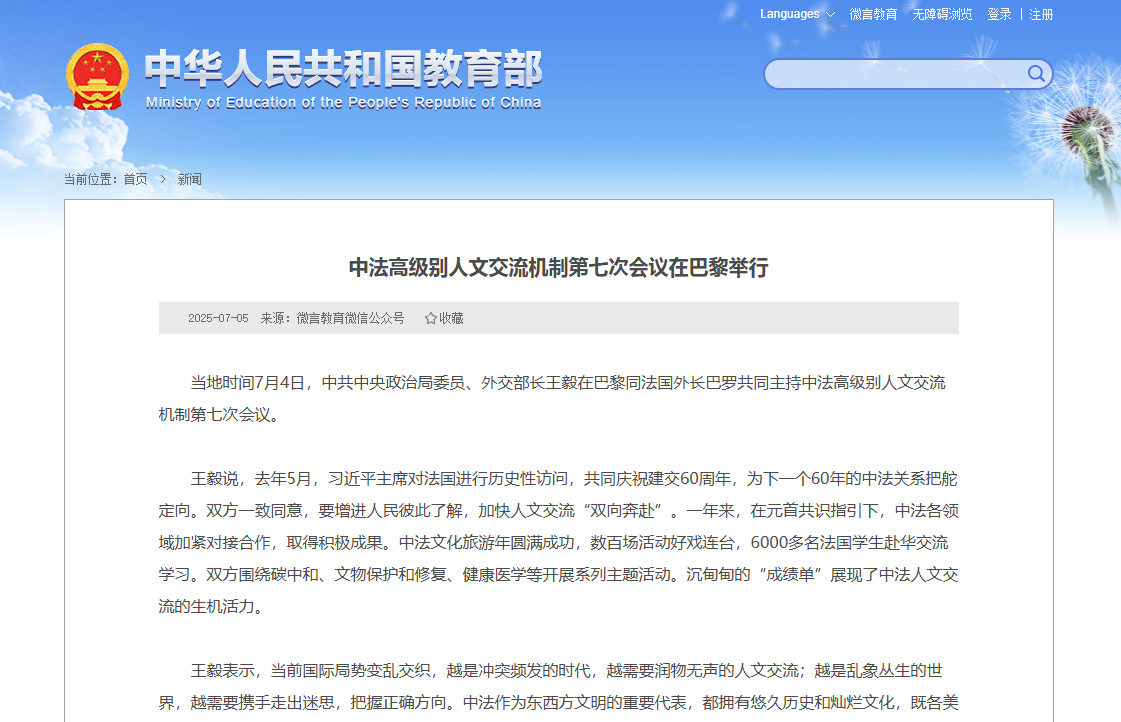Click the star icon beside 收藏
Image resolution: width=1121 pixels, height=722 pixels.
(x=430, y=318)
